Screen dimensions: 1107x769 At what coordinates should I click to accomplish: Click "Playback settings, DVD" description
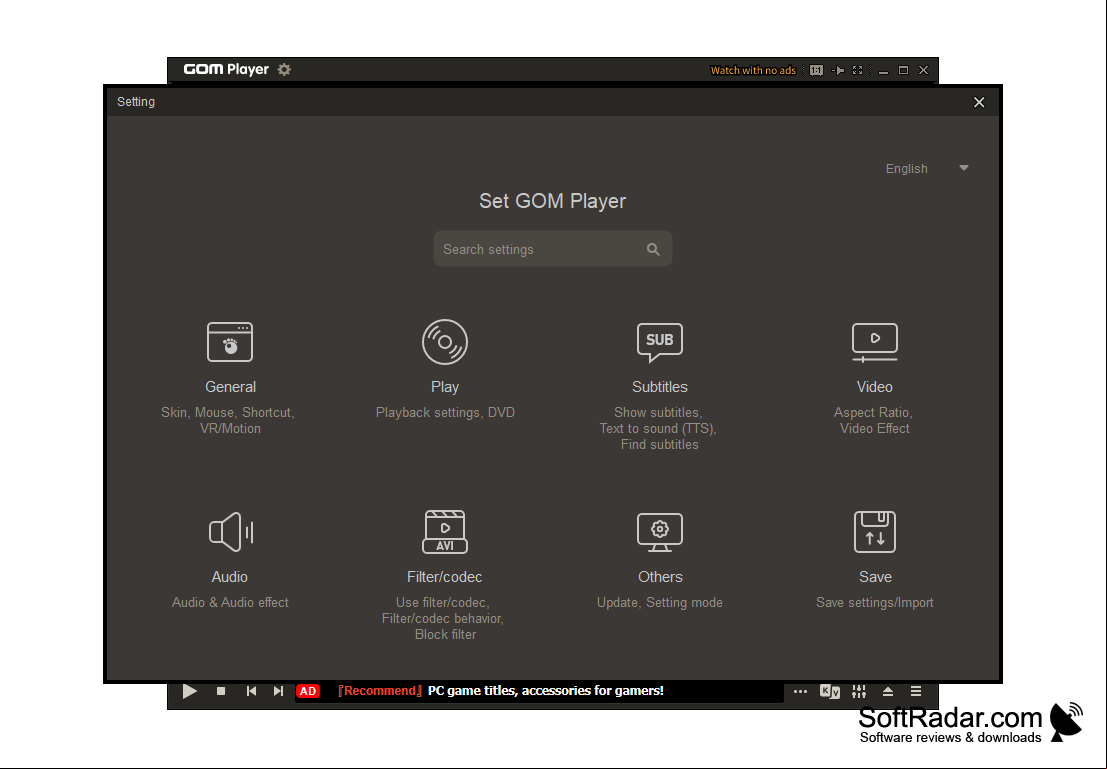(445, 412)
